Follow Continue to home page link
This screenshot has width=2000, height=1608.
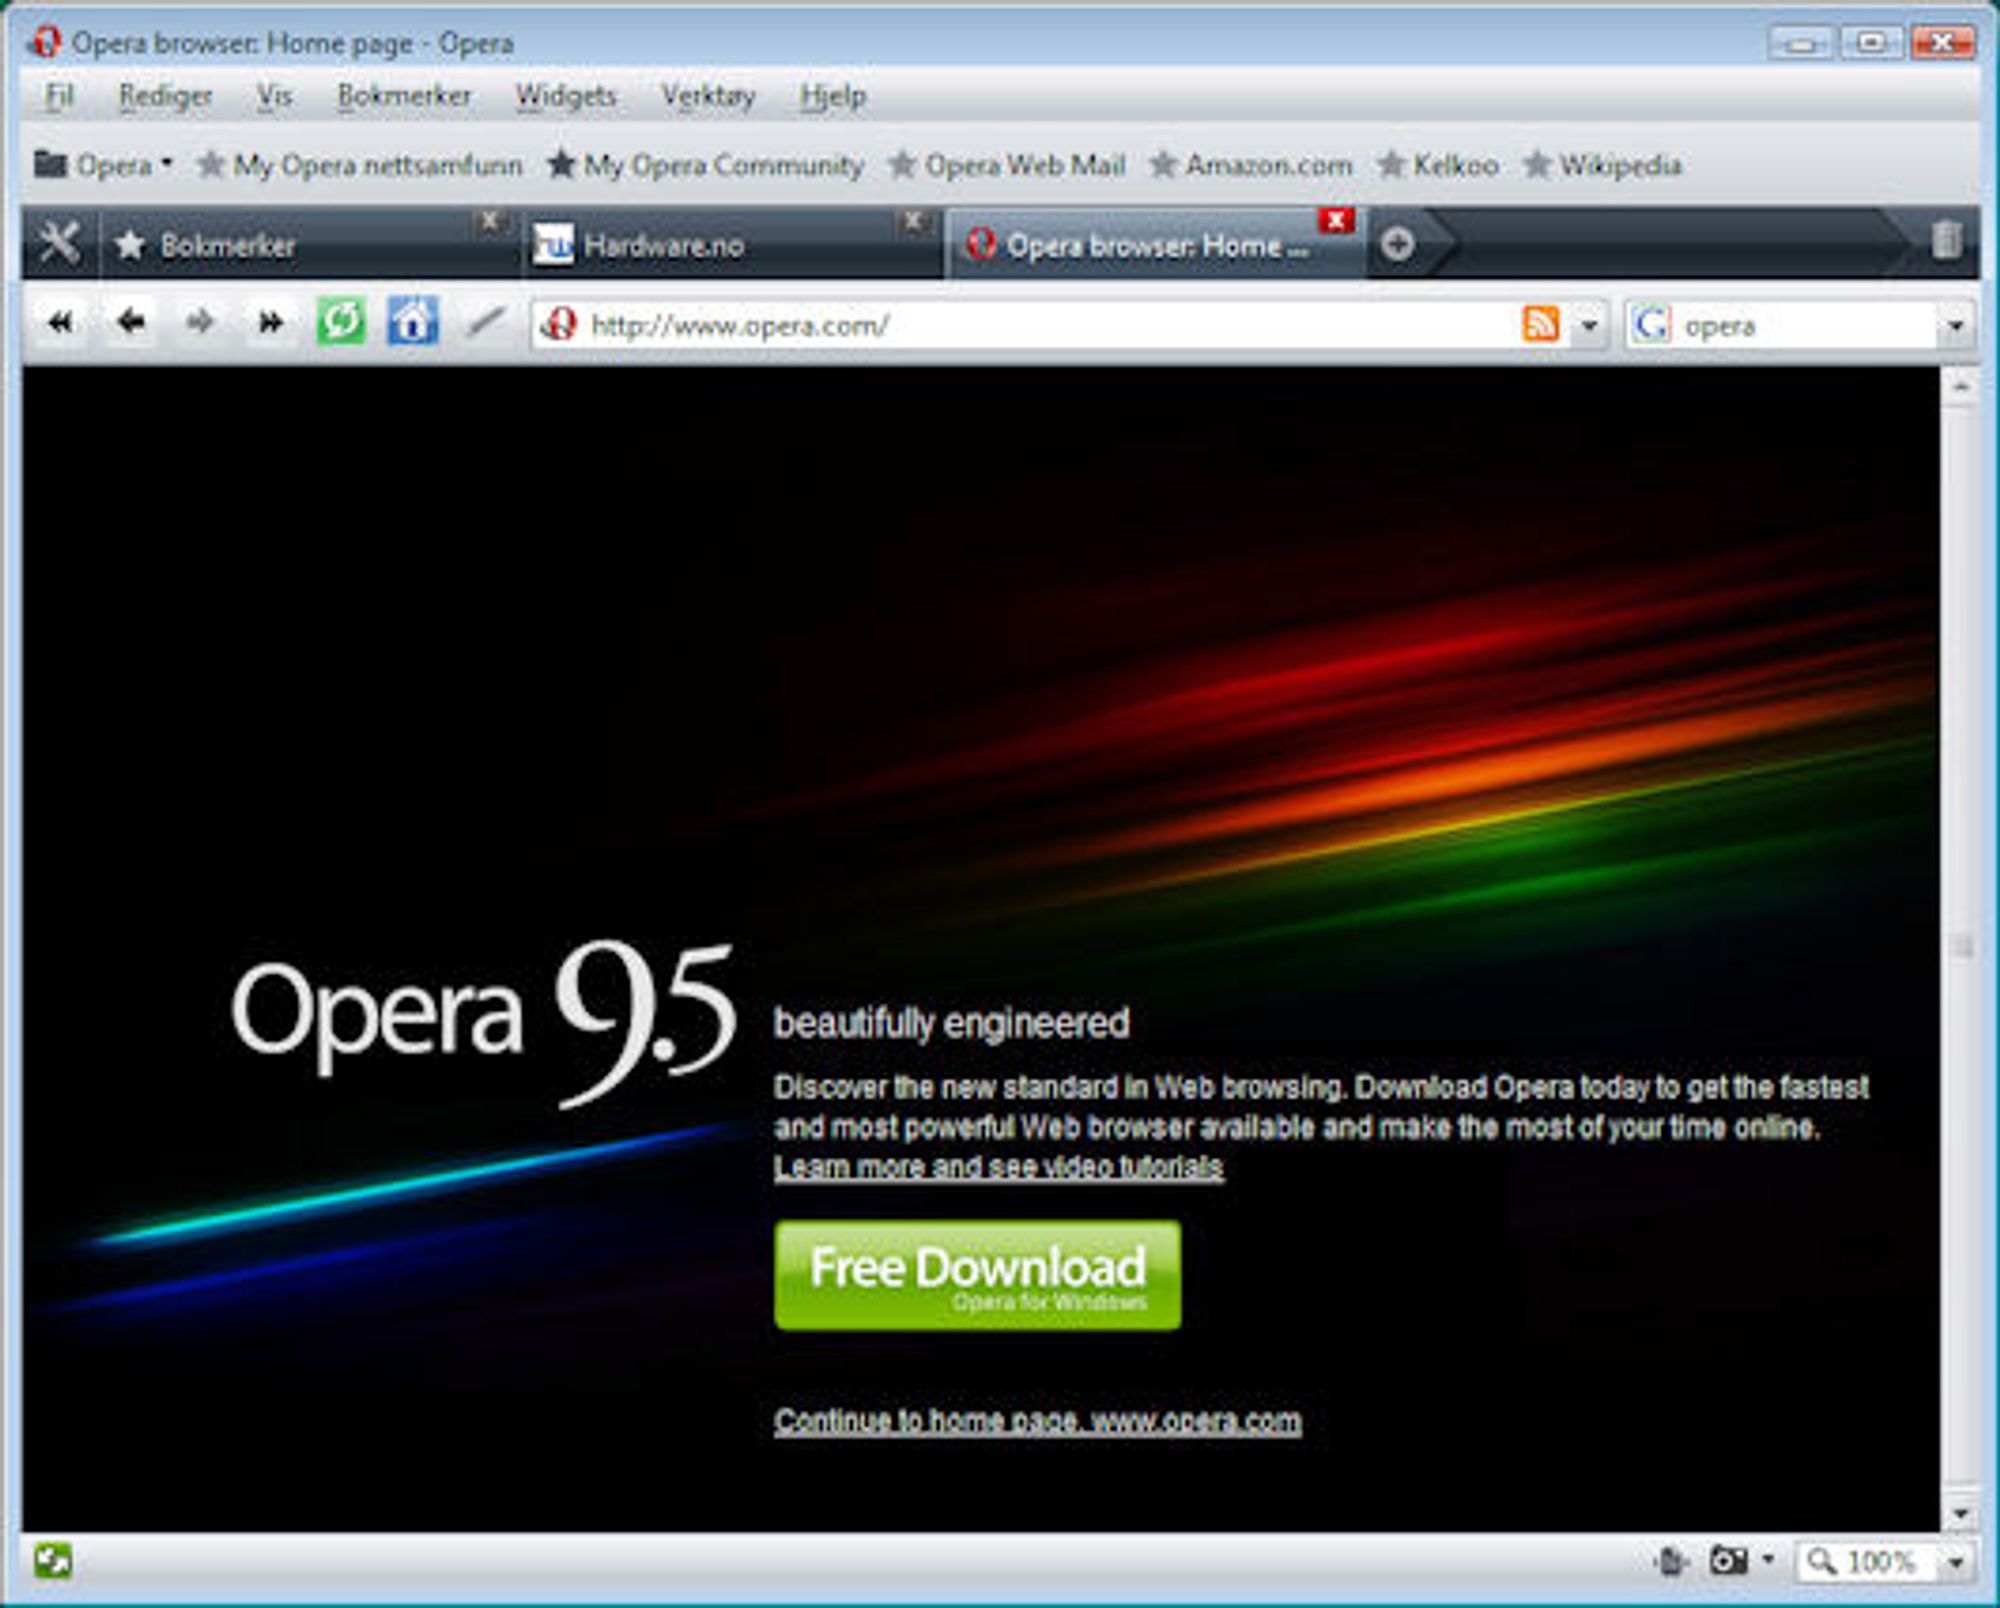coord(1038,1421)
